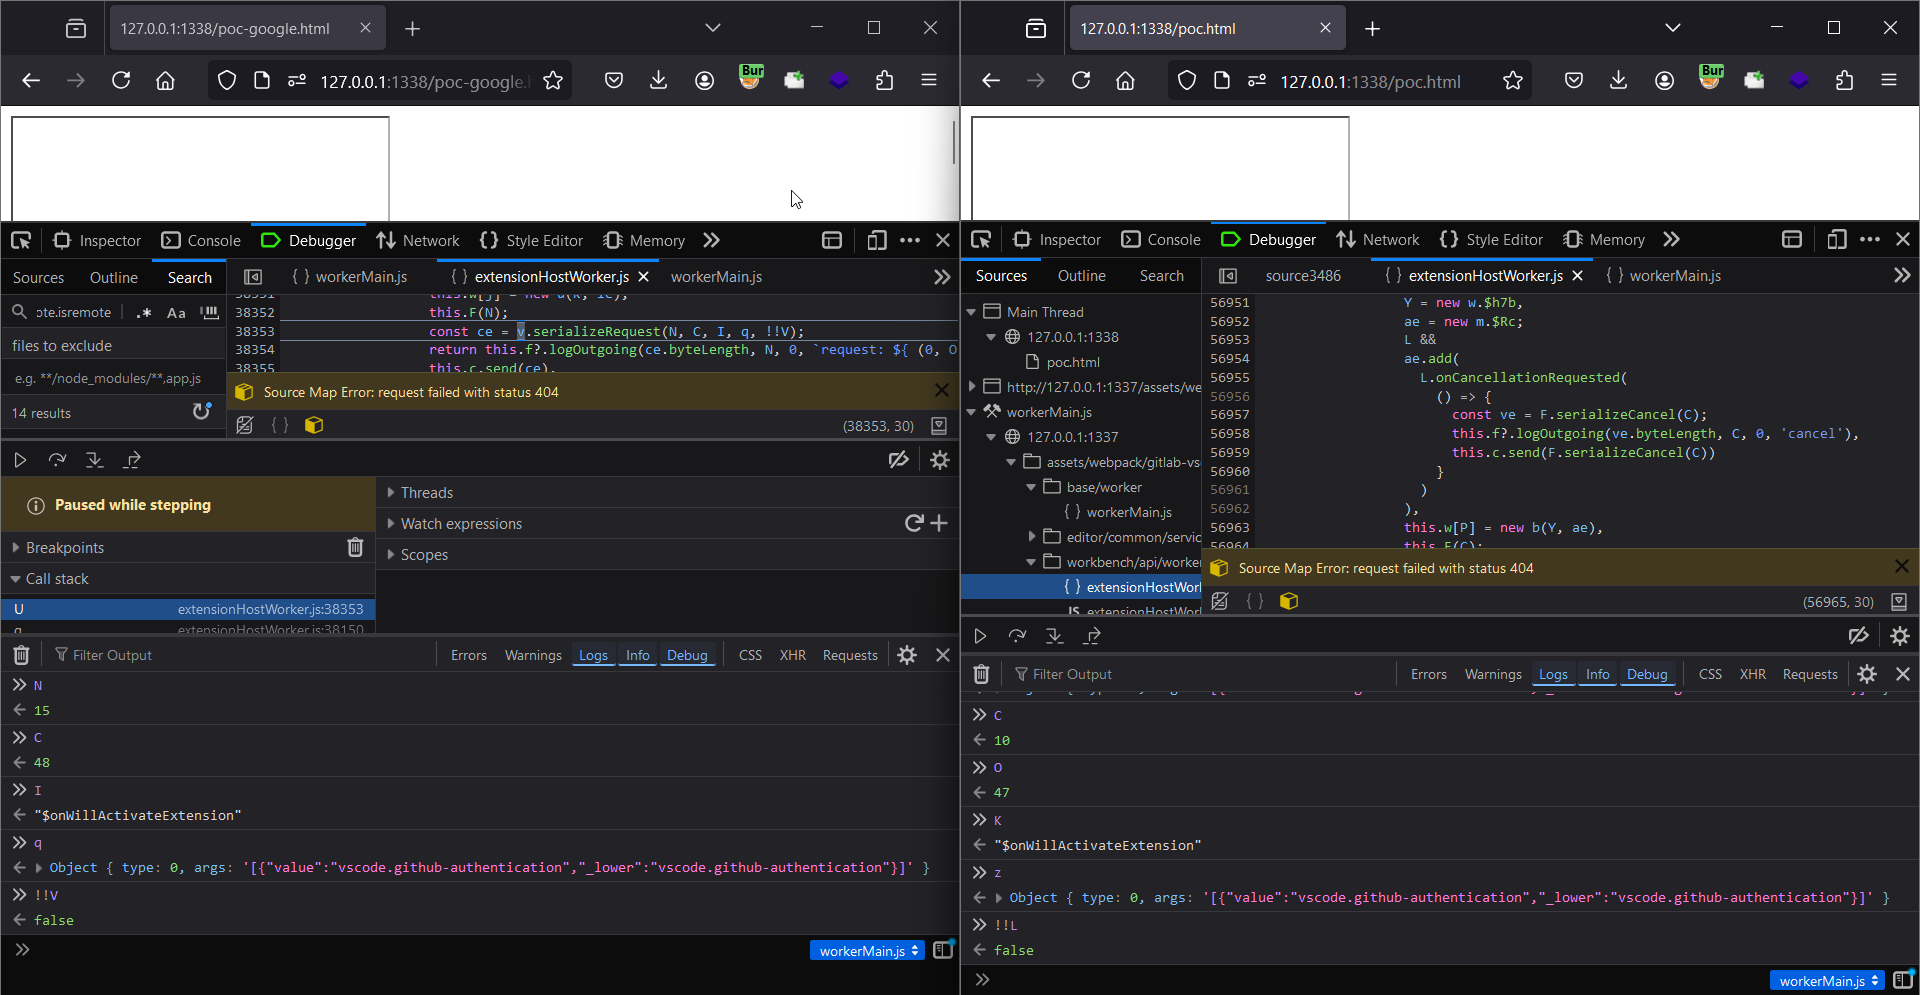The width and height of the screenshot is (1920, 995).
Task: Clear left console output with trash icon
Action: pyautogui.click(x=21, y=655)
